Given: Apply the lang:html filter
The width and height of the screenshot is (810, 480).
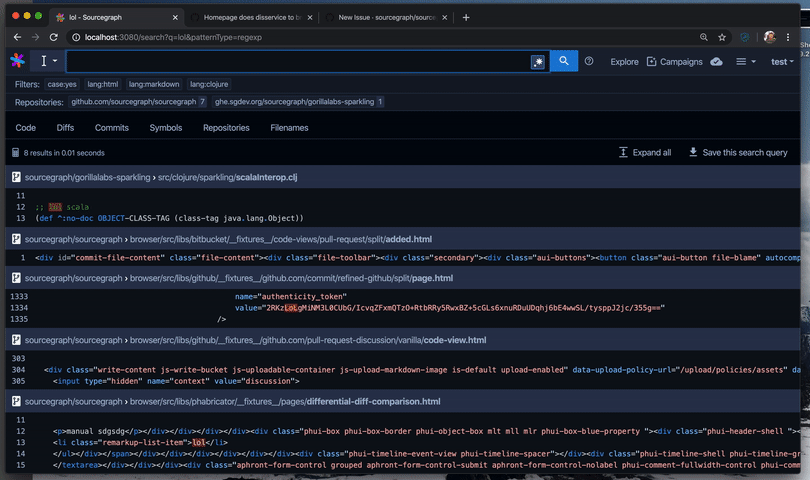Looking at the screenshot, I should 102,84.
